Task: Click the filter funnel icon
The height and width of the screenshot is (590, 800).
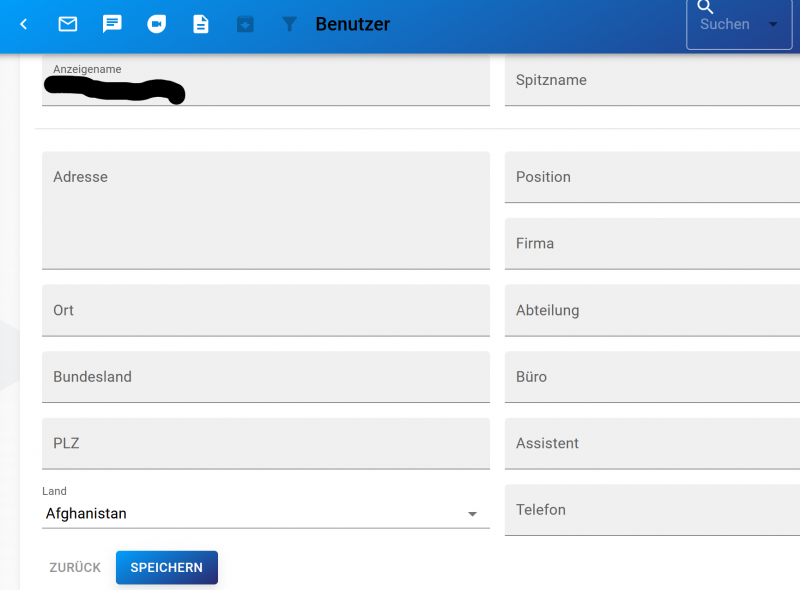Action: click(289, 24)
